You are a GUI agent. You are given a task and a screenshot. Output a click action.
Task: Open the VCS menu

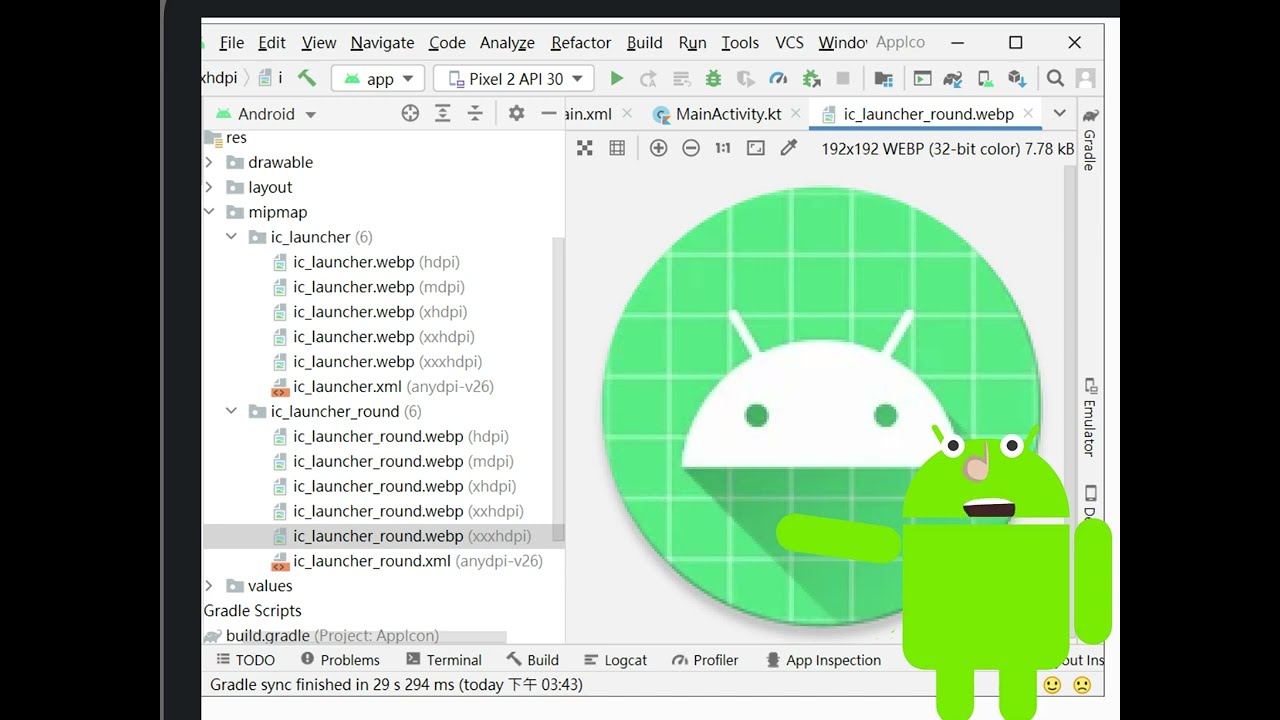tap(789, 43)
